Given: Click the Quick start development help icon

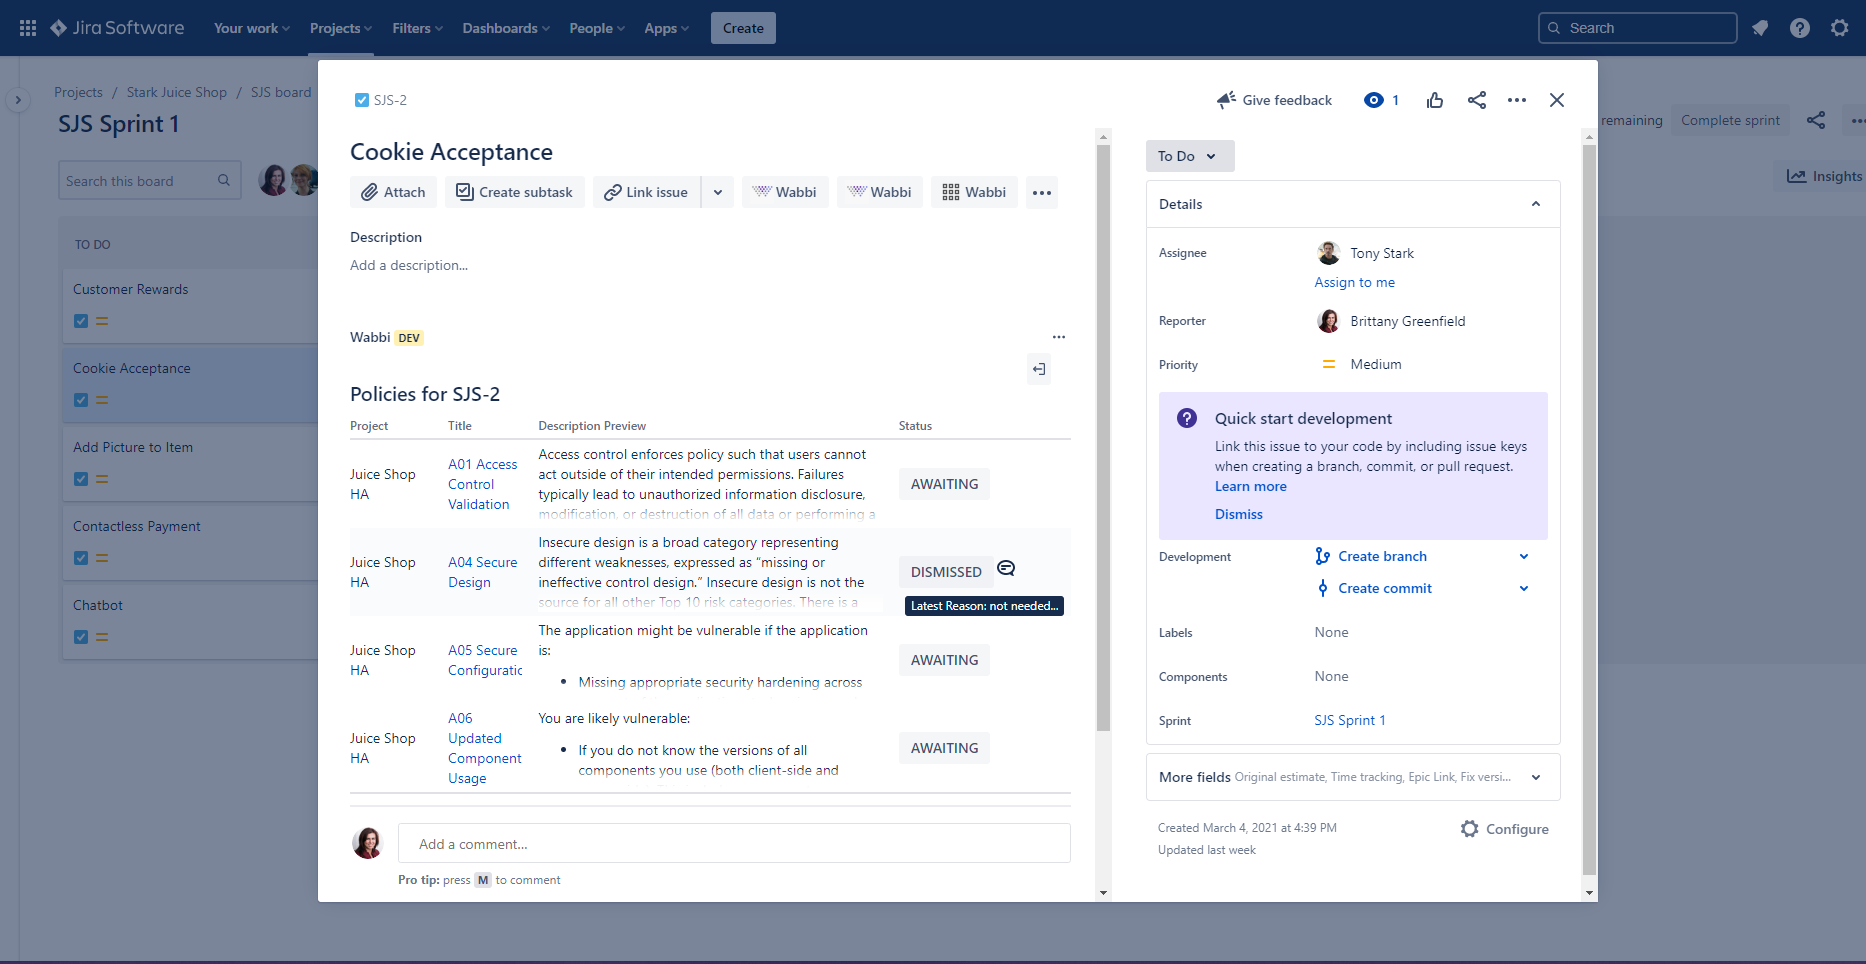Looking at the screenshot, I should [1187, 418].
